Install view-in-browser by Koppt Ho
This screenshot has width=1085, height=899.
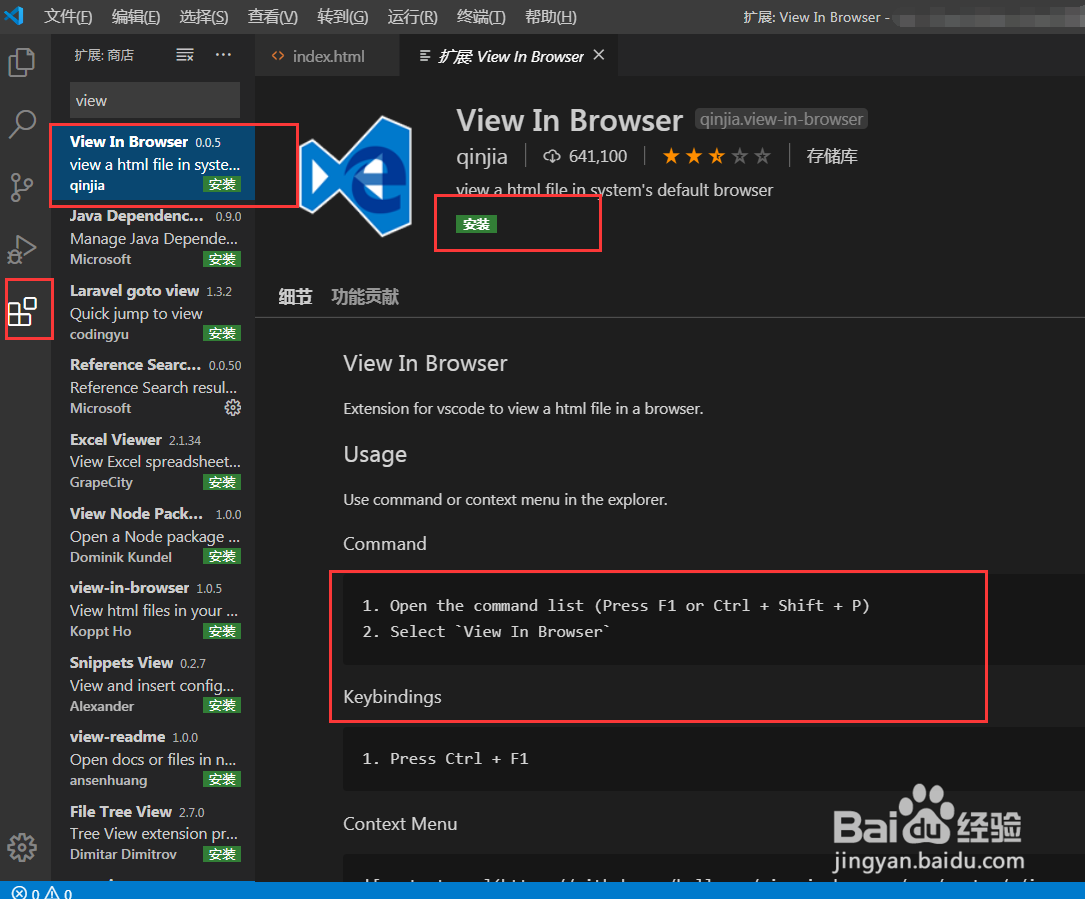[221, 631]
